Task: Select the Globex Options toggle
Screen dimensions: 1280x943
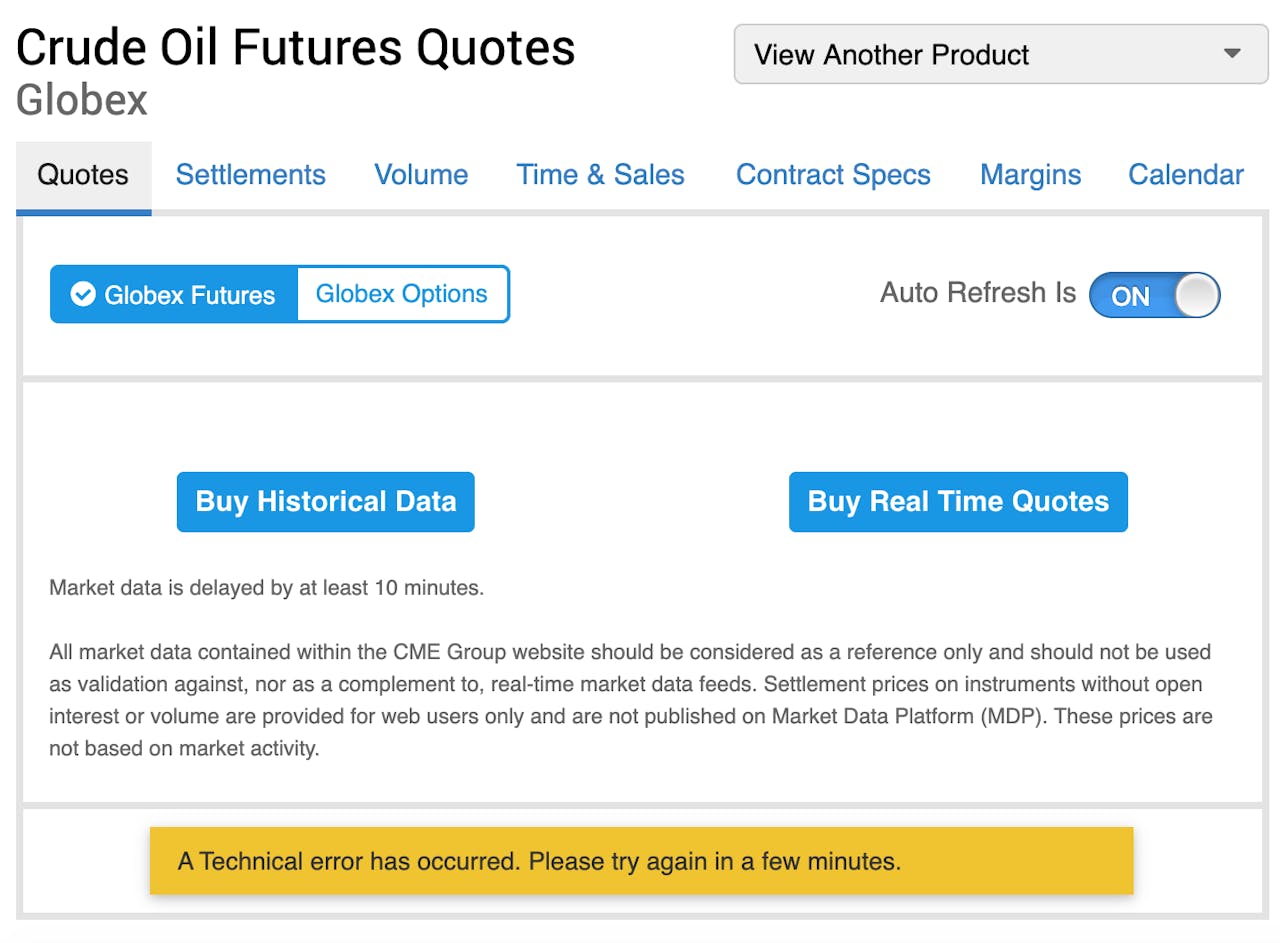Action: pos(402,294)
